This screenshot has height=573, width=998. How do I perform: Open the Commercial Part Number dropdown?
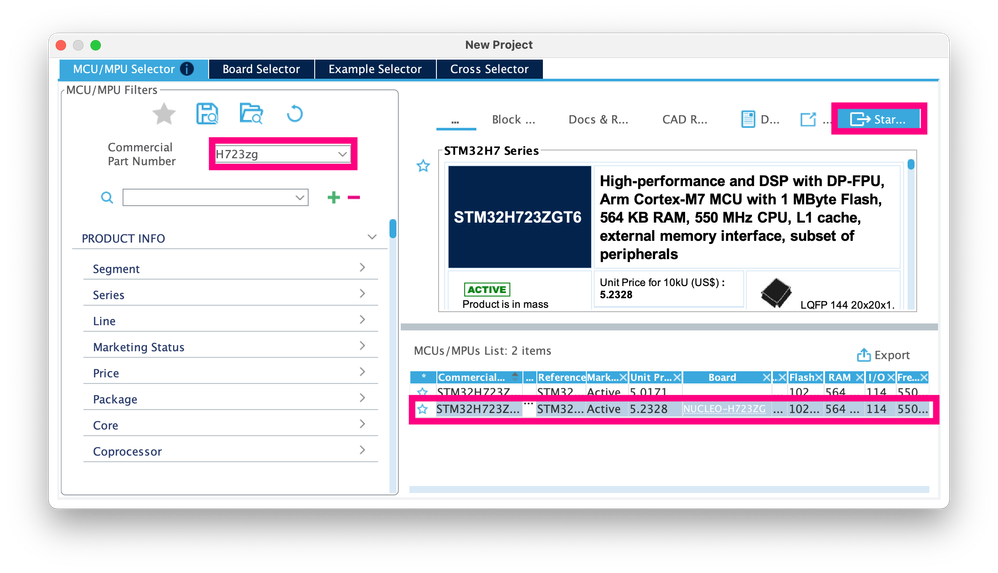point(342,154)
